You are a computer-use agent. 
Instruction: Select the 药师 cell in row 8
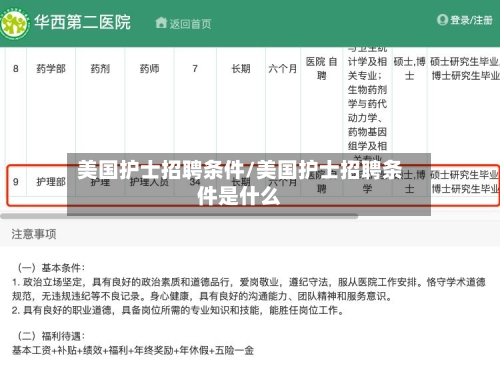point(149,69)
